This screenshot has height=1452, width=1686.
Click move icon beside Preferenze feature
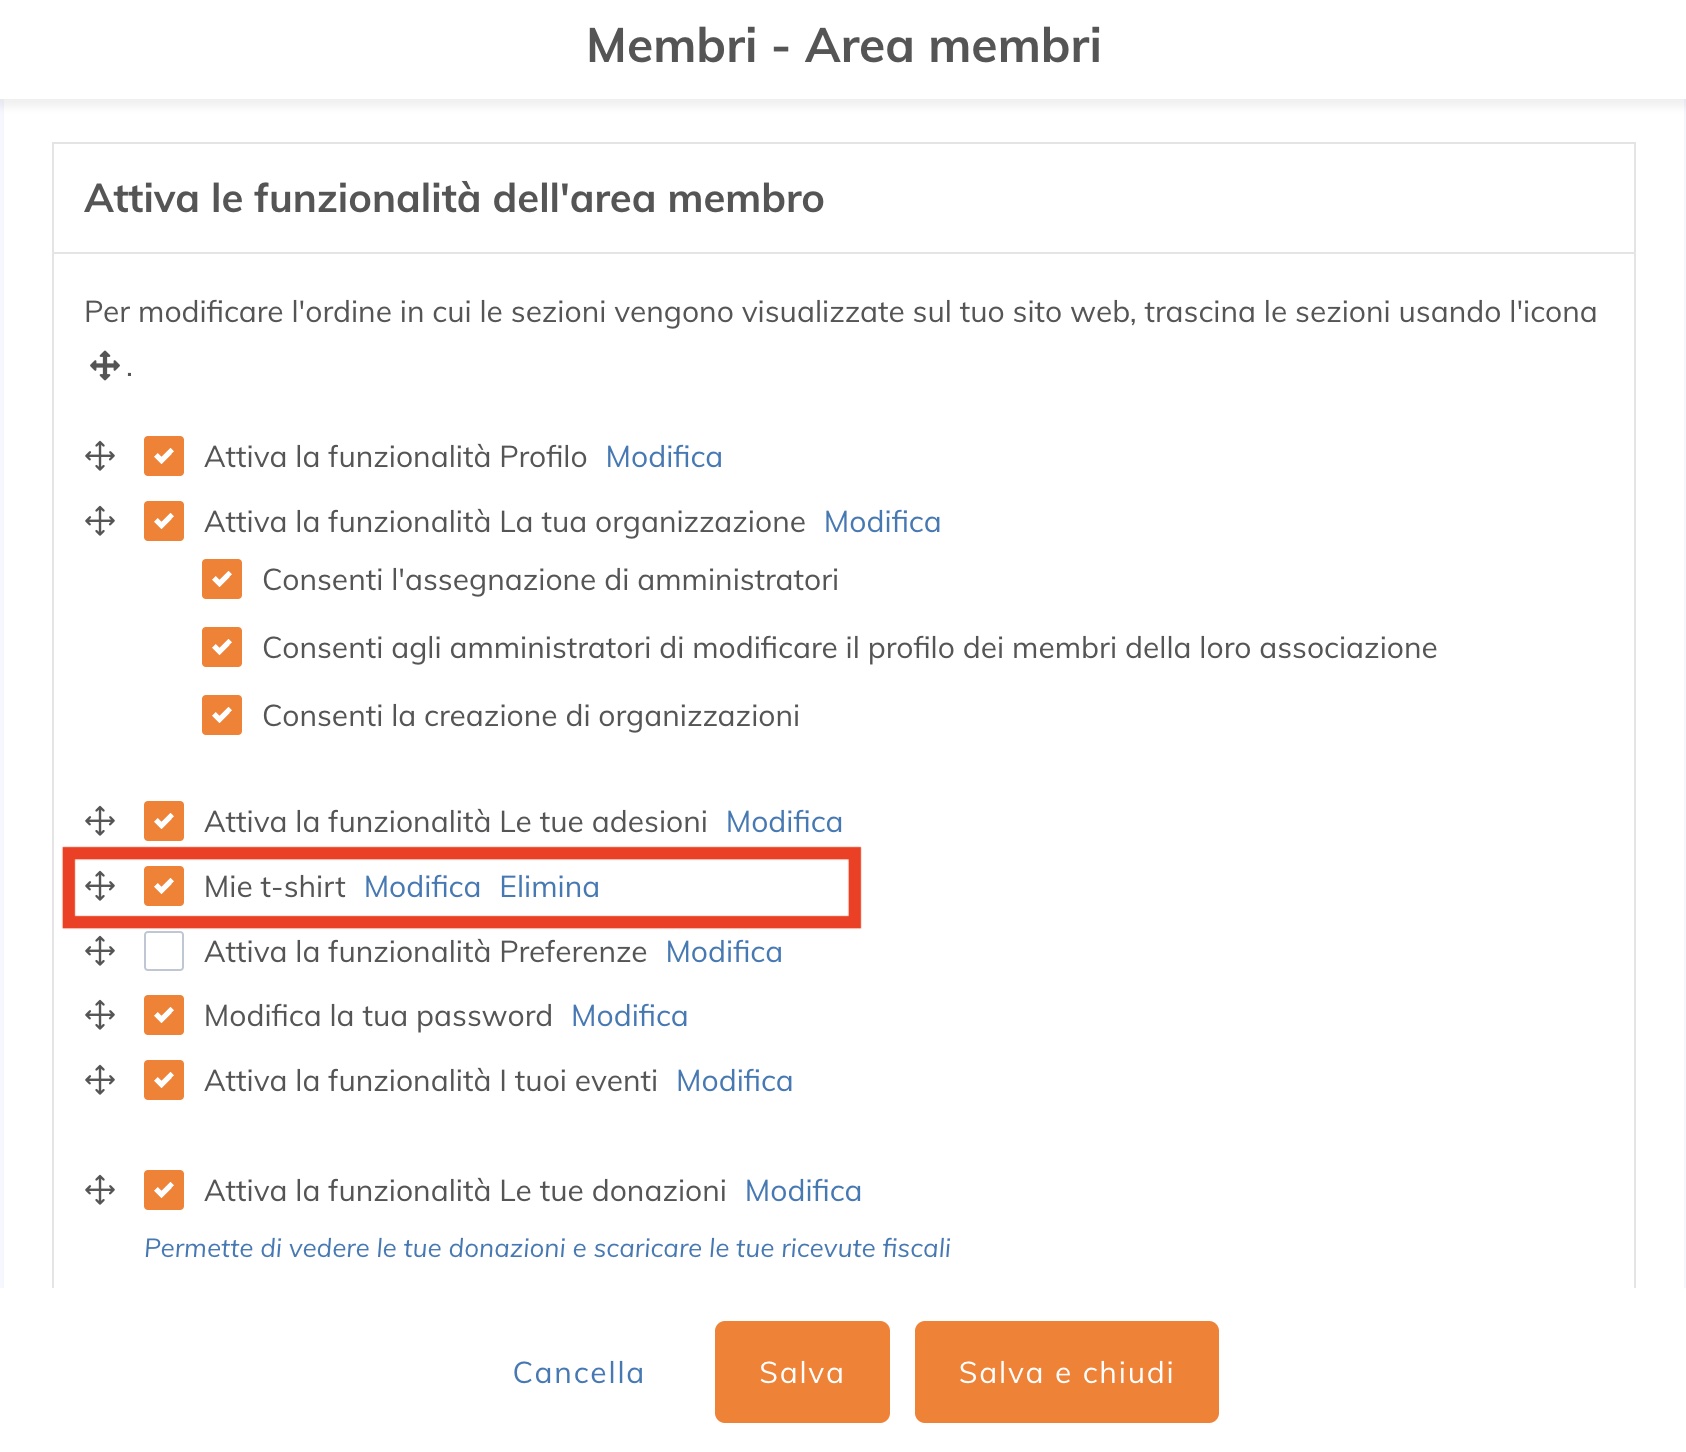tap(100, 951)
